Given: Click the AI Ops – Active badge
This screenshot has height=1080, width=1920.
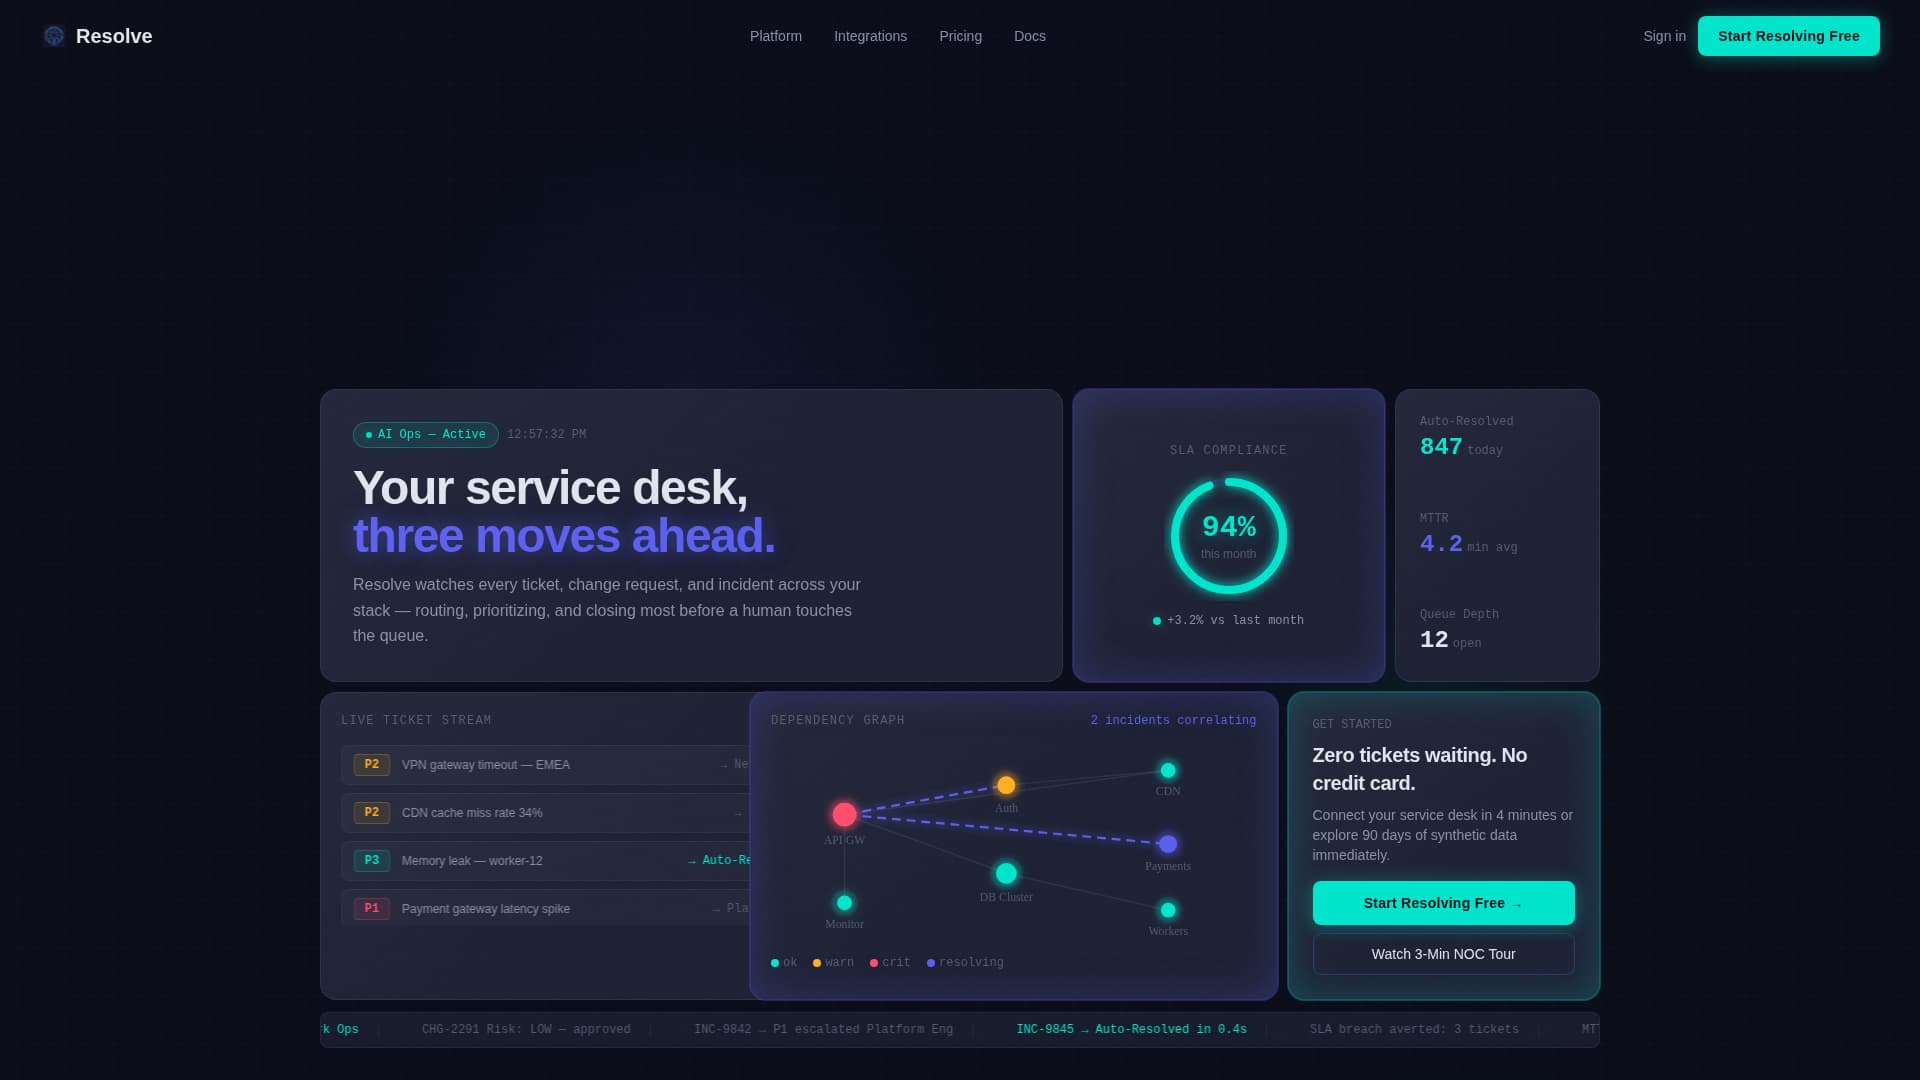Looking at the screenshot, I should [x=425, y=434].
